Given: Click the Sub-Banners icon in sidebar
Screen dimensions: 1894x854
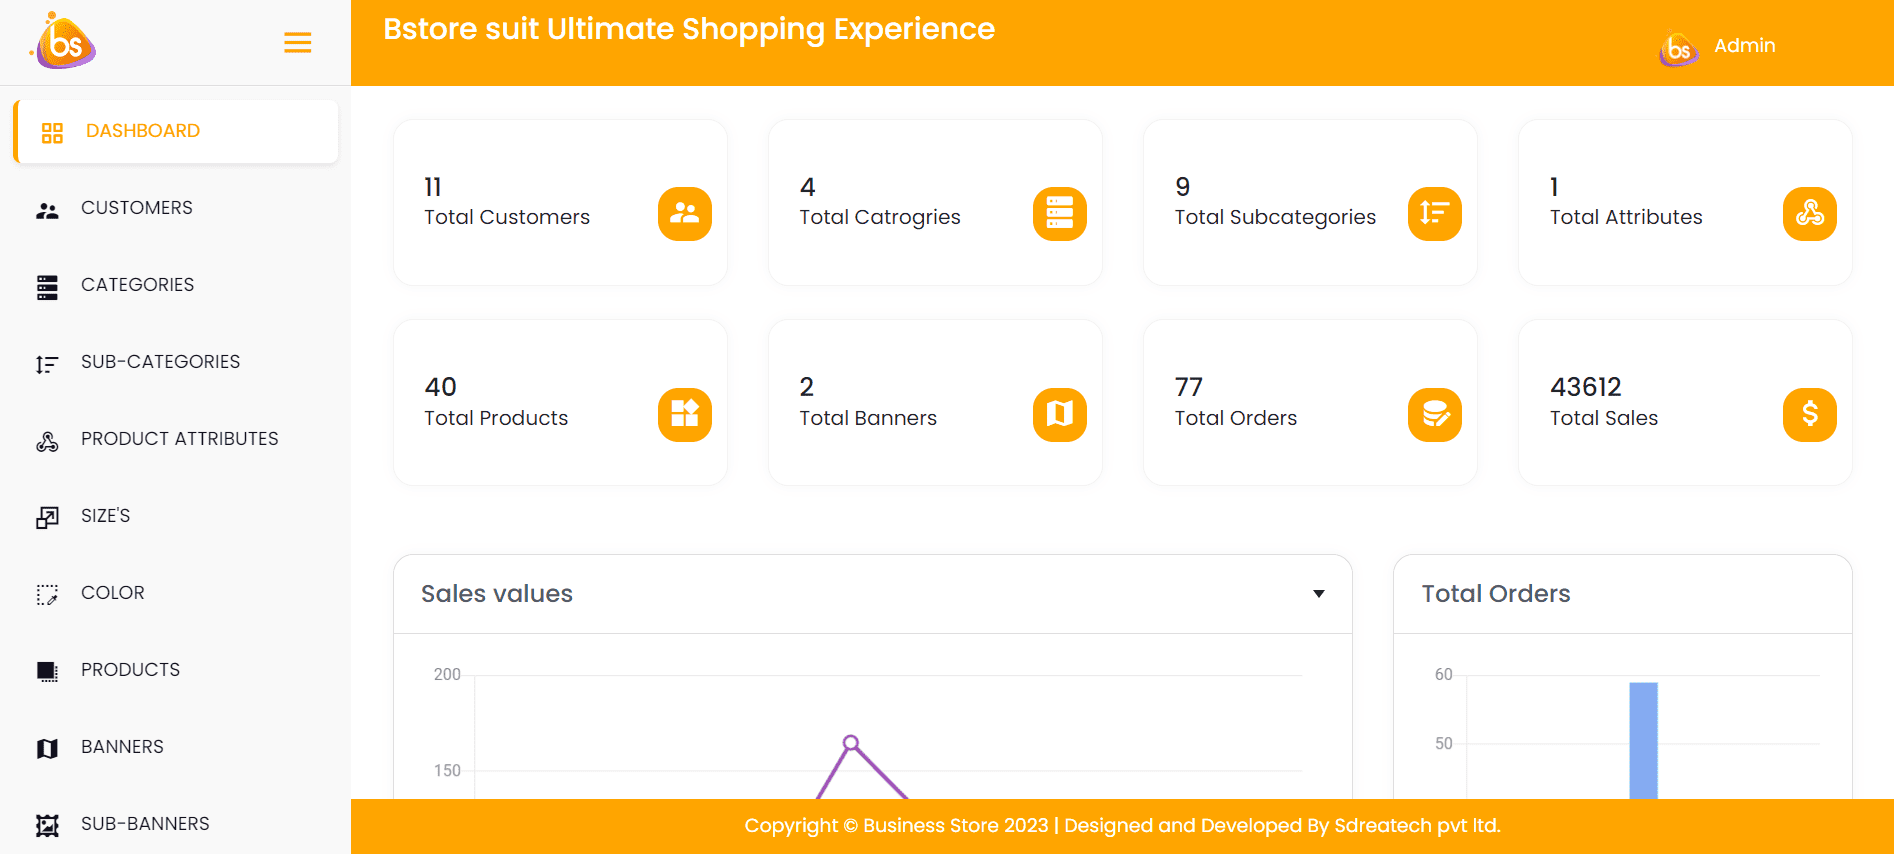Looking at the screenshot, I should pyautogui.click(x=47, y=825).
